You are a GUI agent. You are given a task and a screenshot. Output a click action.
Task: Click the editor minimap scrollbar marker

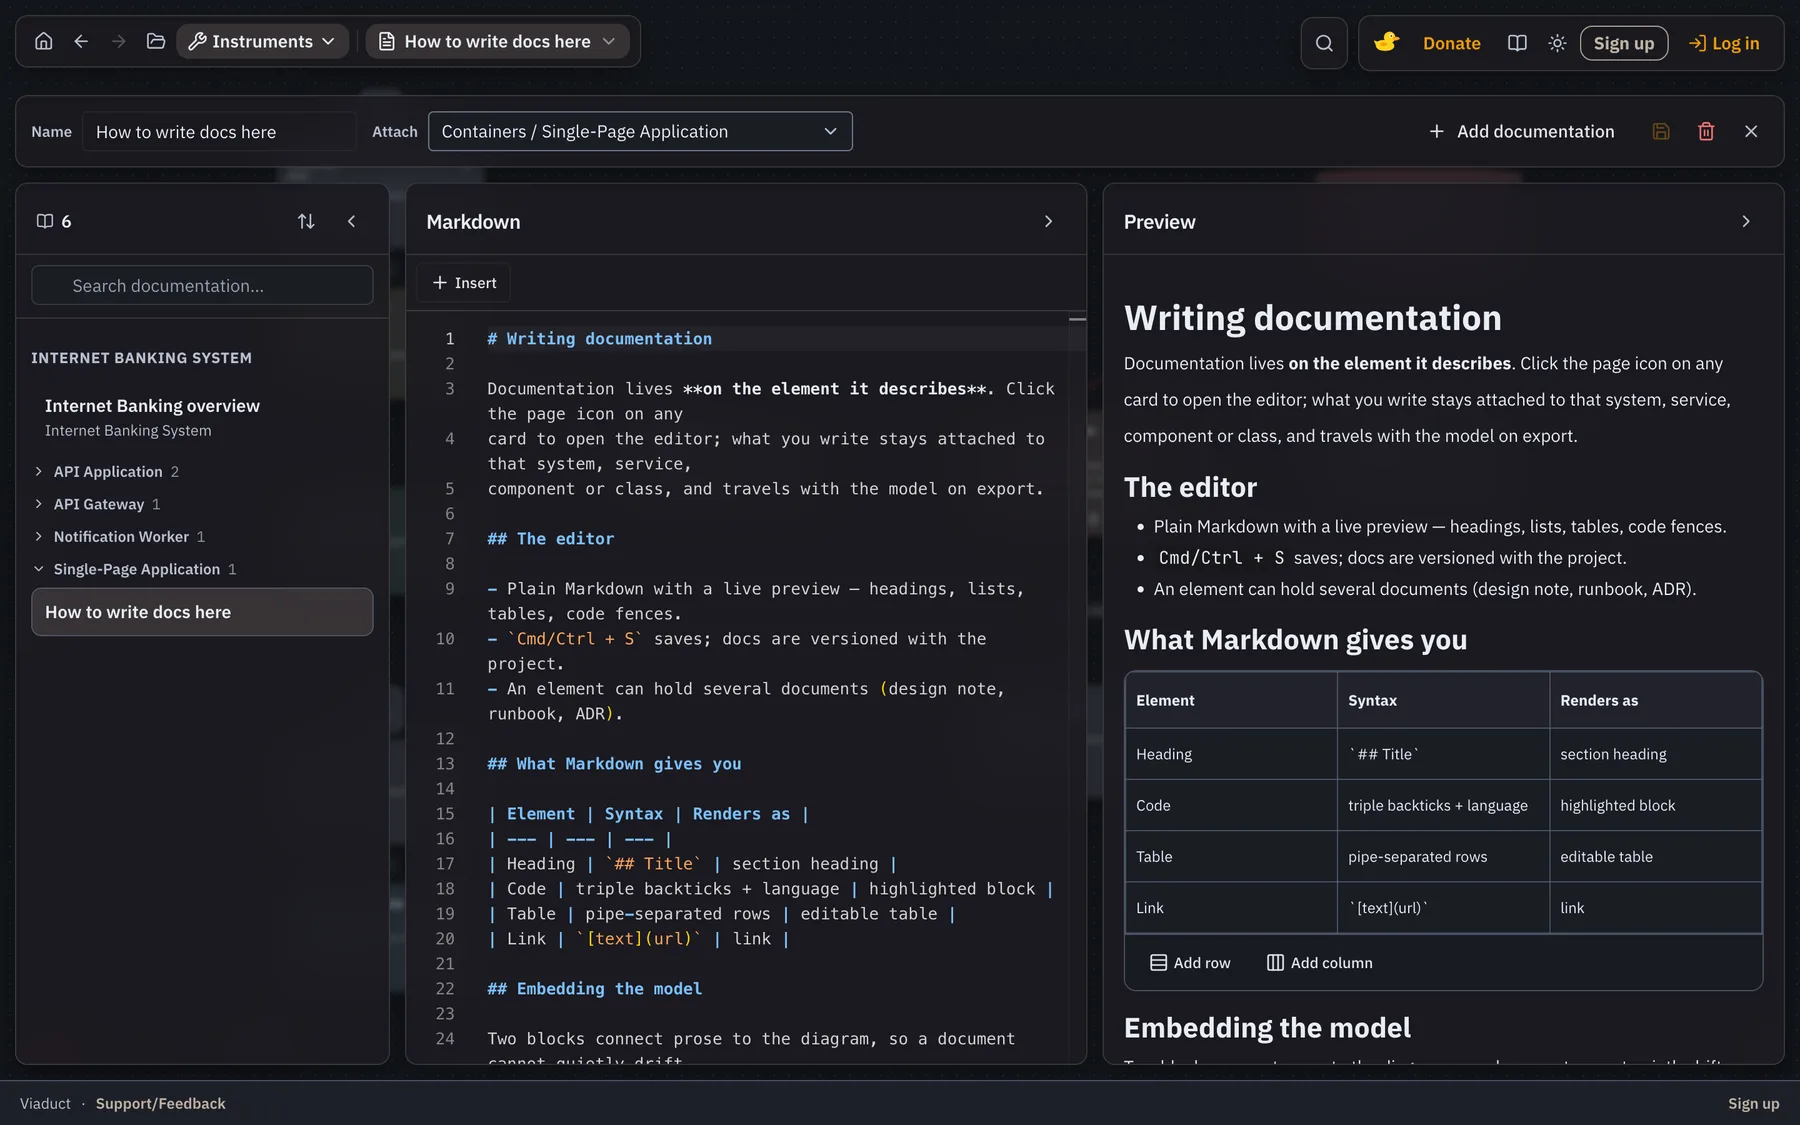click(1077, 319)
